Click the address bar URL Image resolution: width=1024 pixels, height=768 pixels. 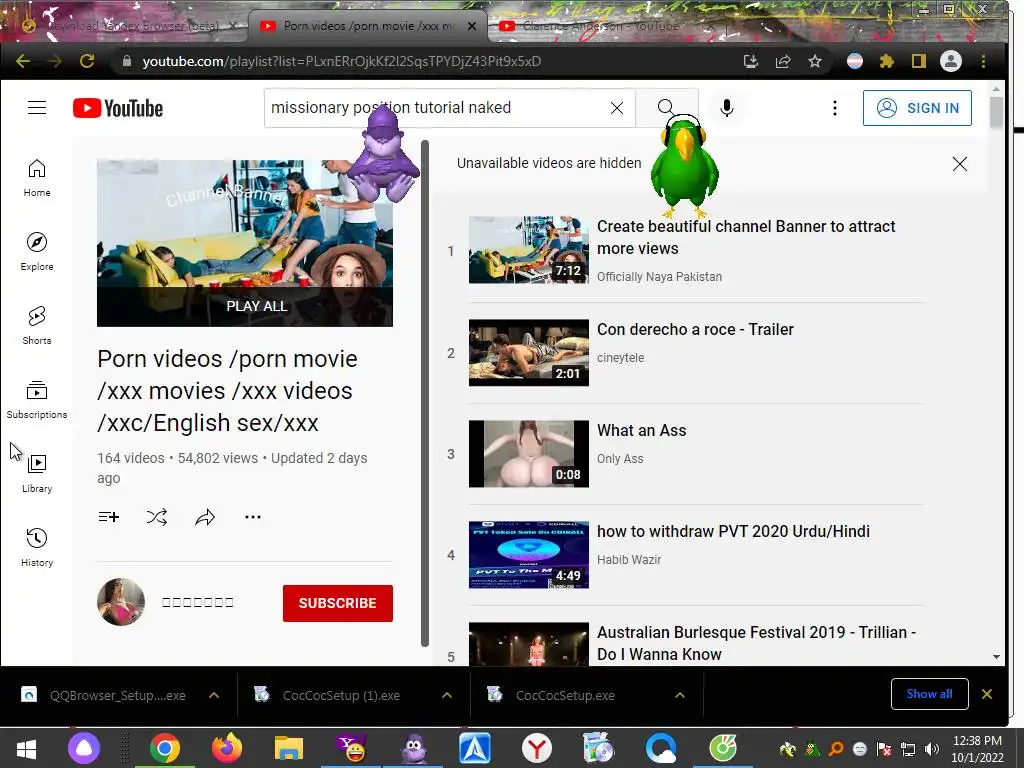coord(342,61)
